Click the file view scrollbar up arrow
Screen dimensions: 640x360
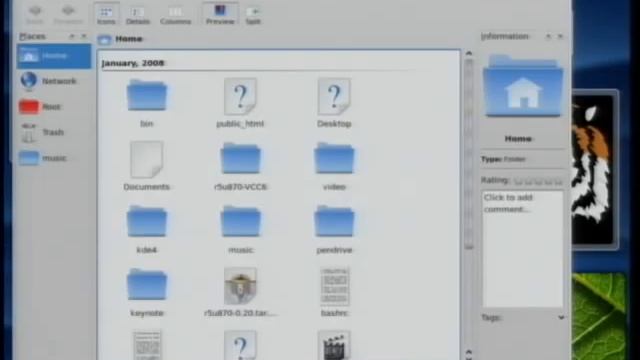click(x=469, y=53)
